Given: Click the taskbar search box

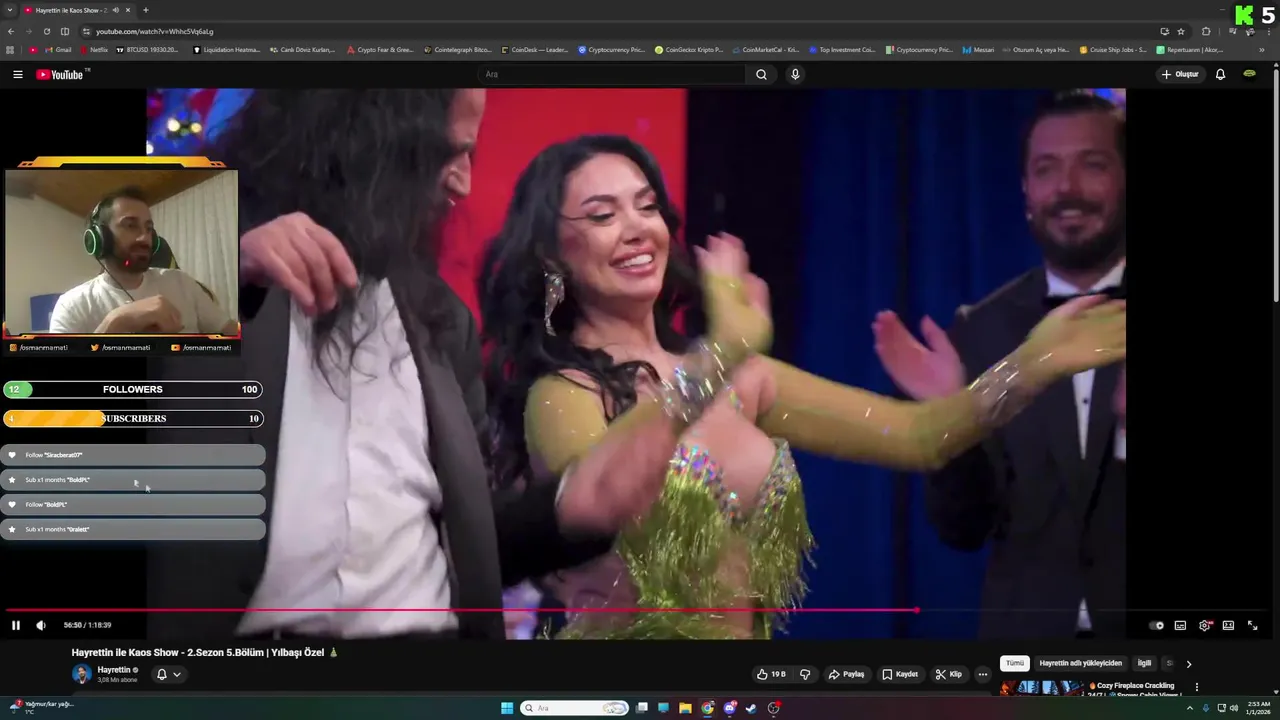Looking at the screenshot, I should [x=573, y=708].
